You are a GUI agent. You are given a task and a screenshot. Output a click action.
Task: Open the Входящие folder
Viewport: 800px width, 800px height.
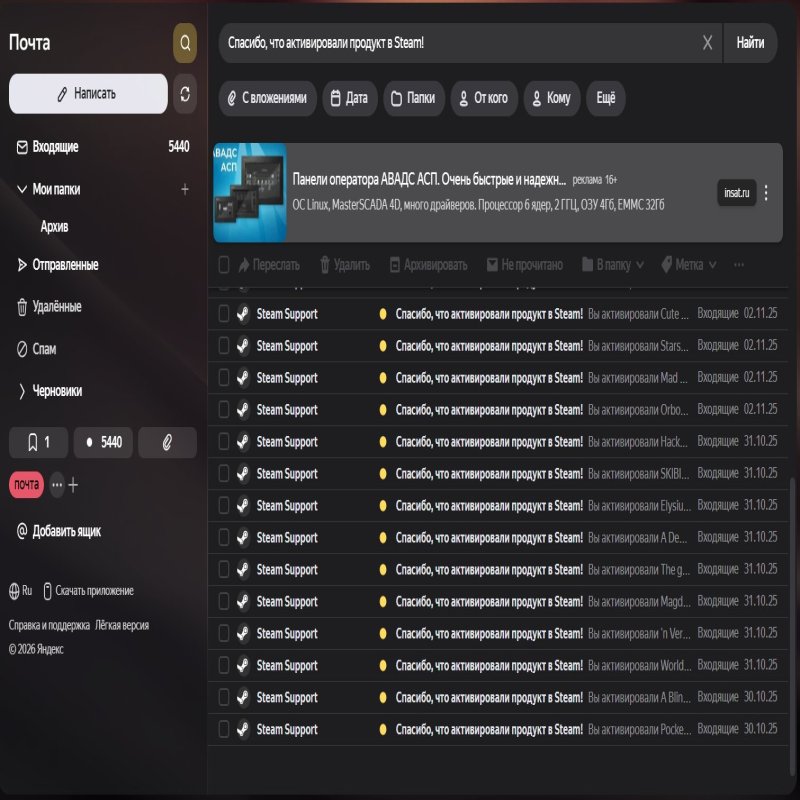(55, 147)
